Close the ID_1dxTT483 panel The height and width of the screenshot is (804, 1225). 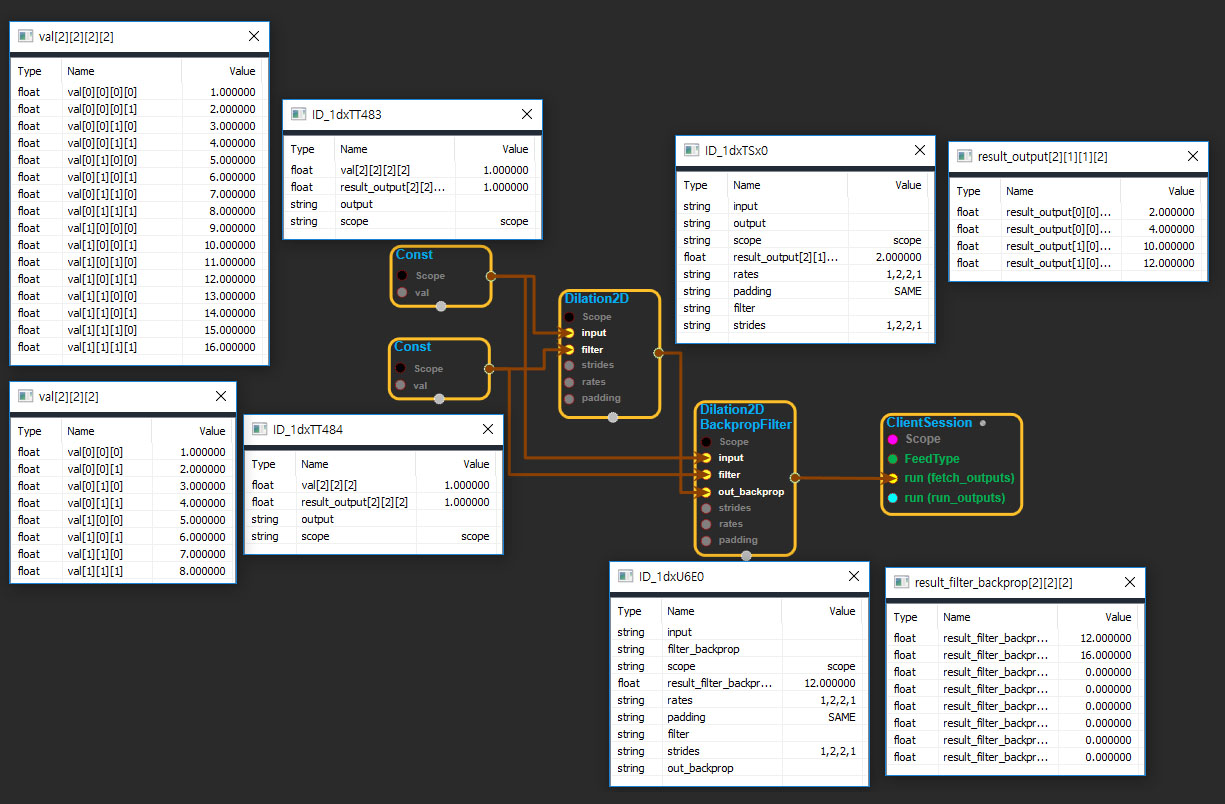click(526, 114)
